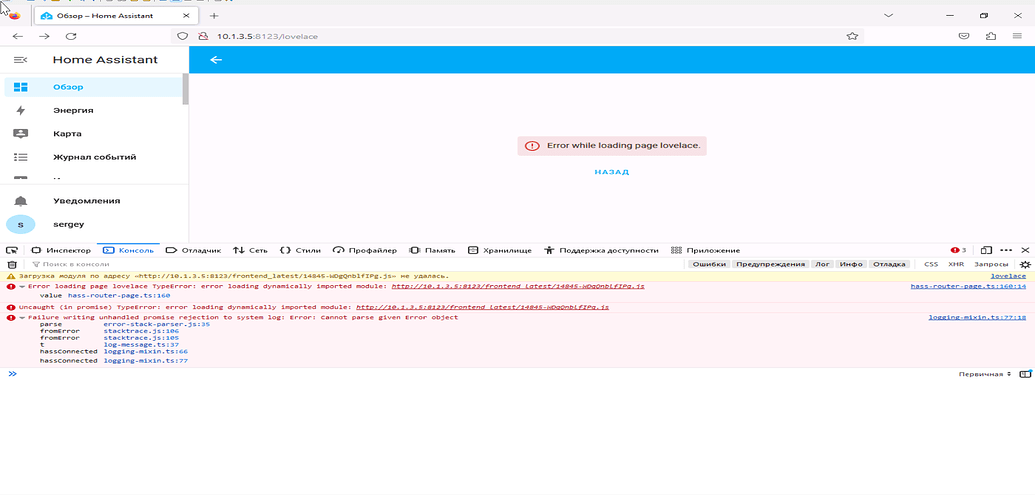Toggle the Запросы console filter
The width and height of the screenshot is (1035, 496).
pyautogui.click(x=991, y=264)
